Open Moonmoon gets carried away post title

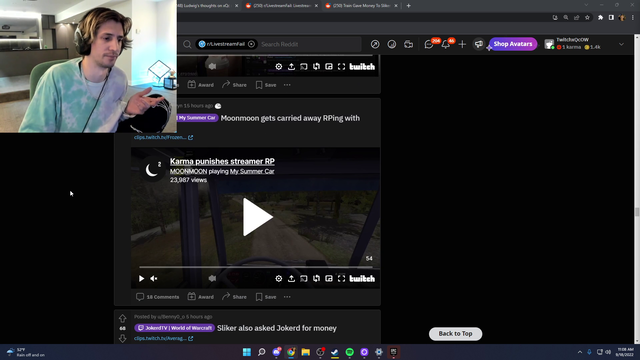tap(290, 118)
